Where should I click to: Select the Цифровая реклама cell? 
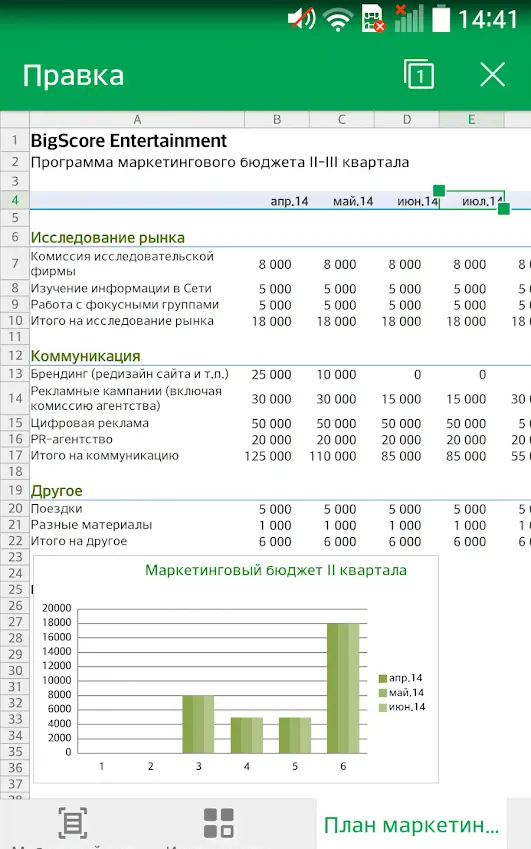coord(89,423)
